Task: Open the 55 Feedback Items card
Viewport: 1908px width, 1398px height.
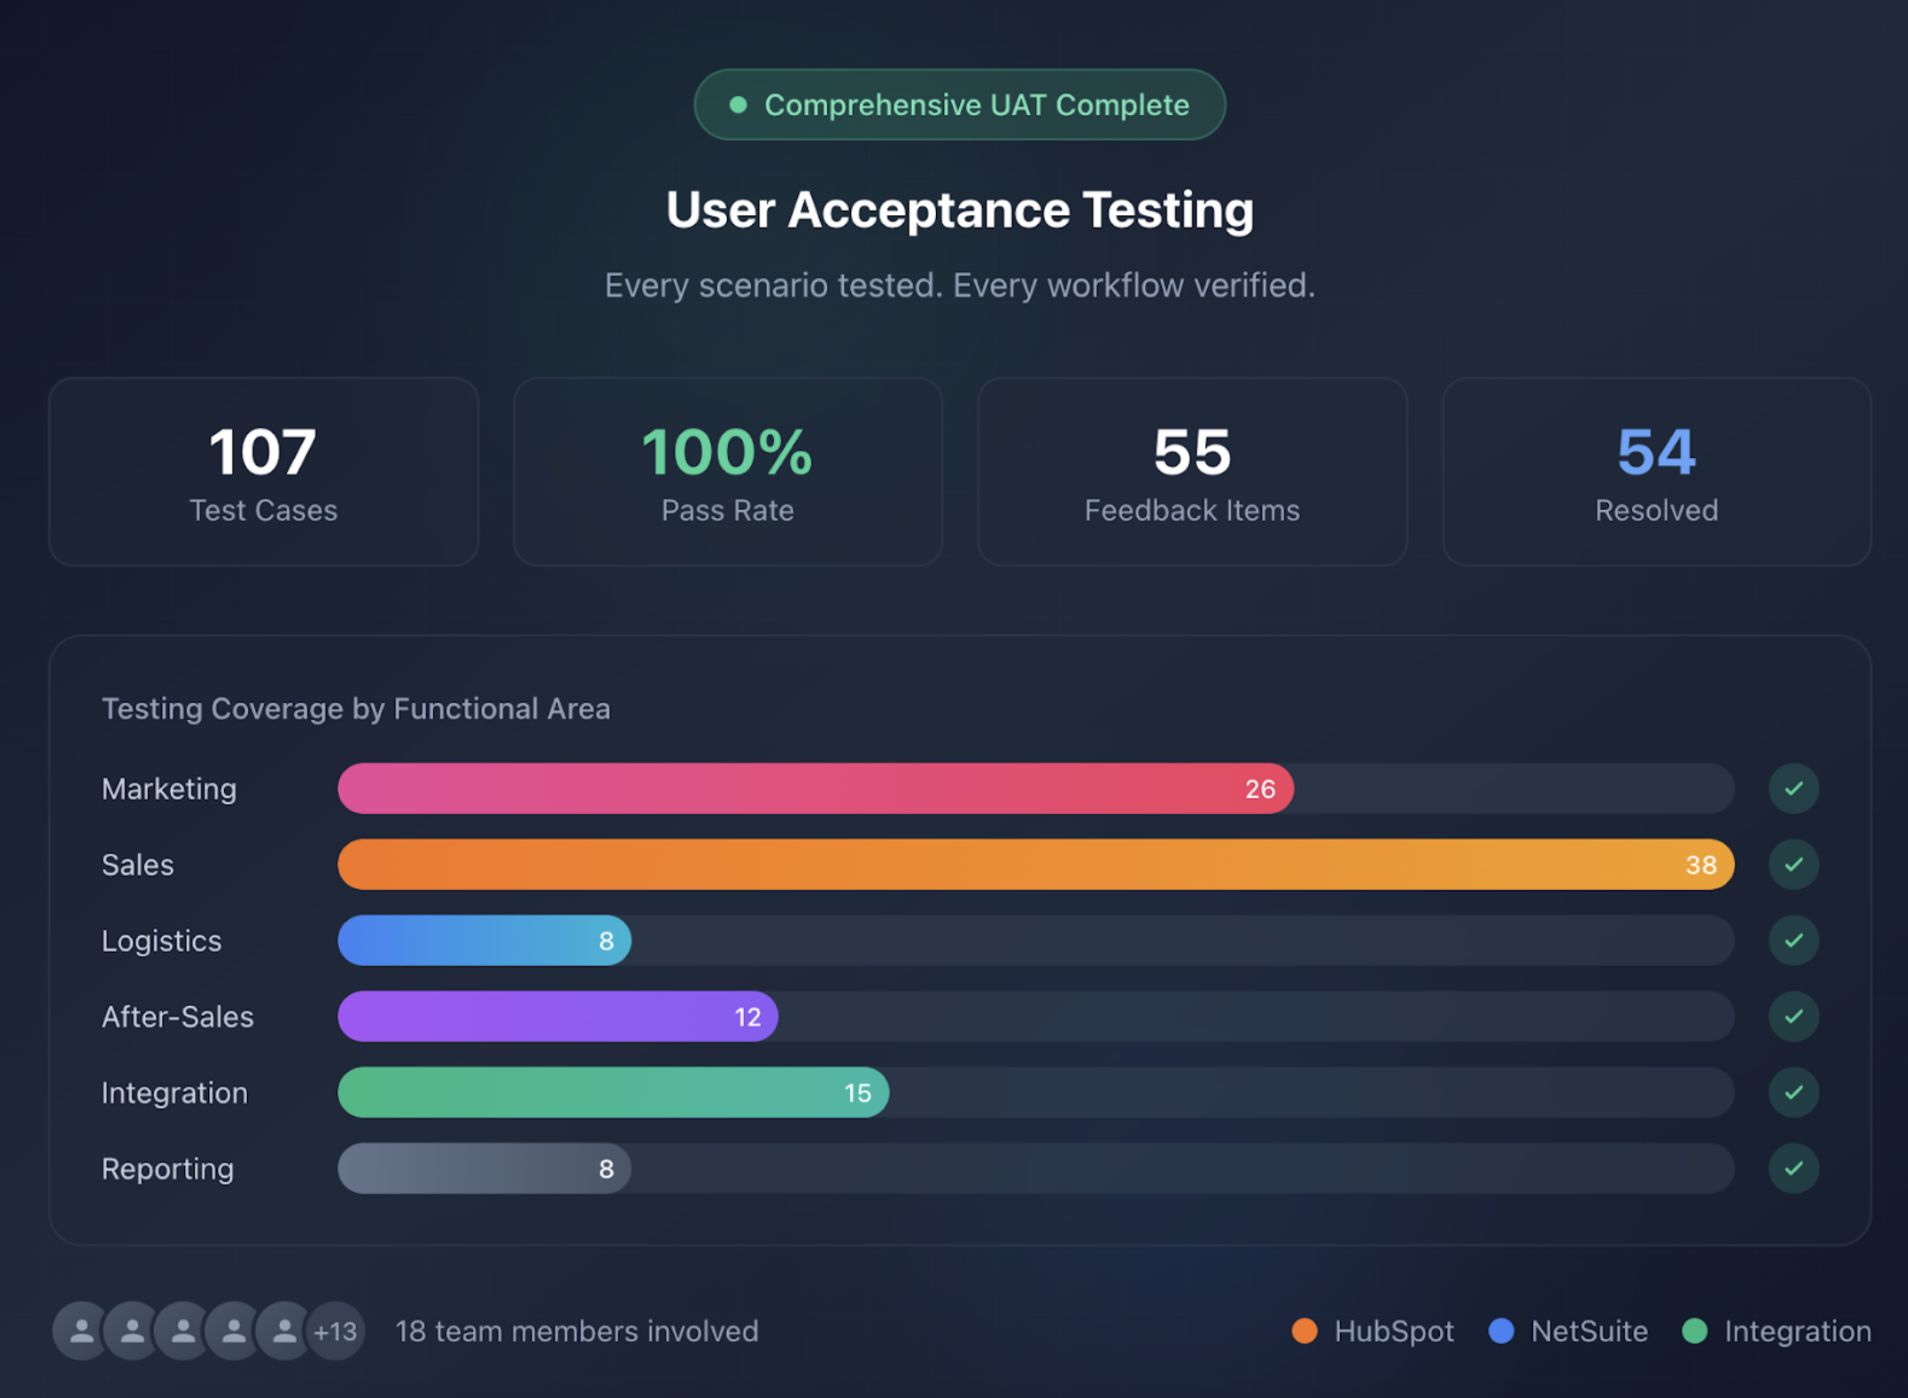Action: [1192, 471]
